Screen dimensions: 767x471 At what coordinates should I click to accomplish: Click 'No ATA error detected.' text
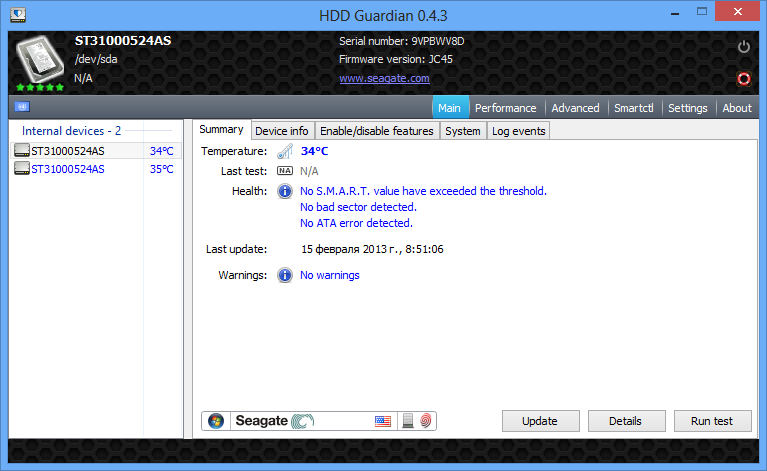tap(357, 223)
